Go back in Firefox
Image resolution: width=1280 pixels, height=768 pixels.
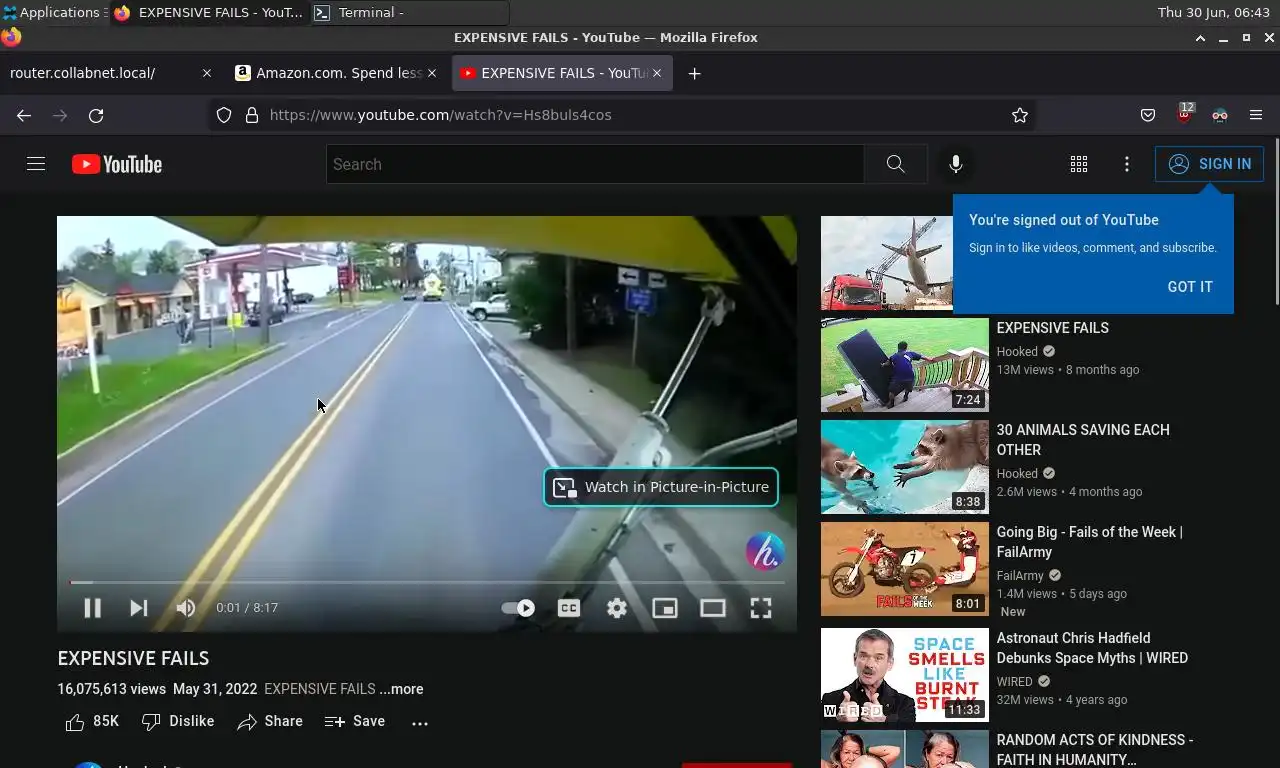click(x=24, y=115)
